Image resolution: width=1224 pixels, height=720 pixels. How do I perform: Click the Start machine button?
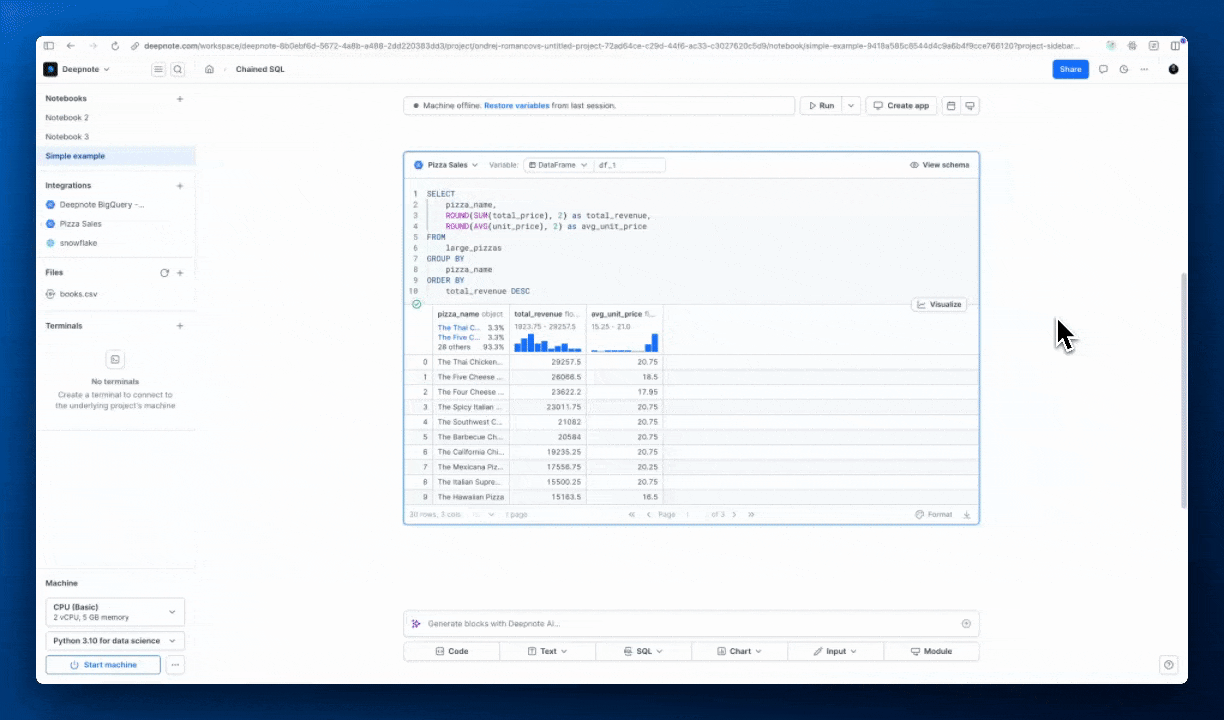103,665
